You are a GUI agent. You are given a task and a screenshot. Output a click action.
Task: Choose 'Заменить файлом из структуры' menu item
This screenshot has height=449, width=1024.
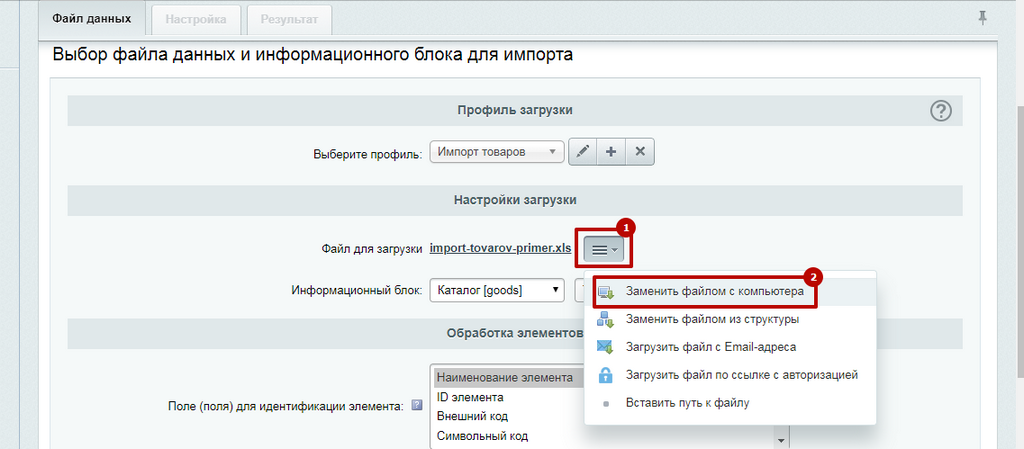point(730,320)
